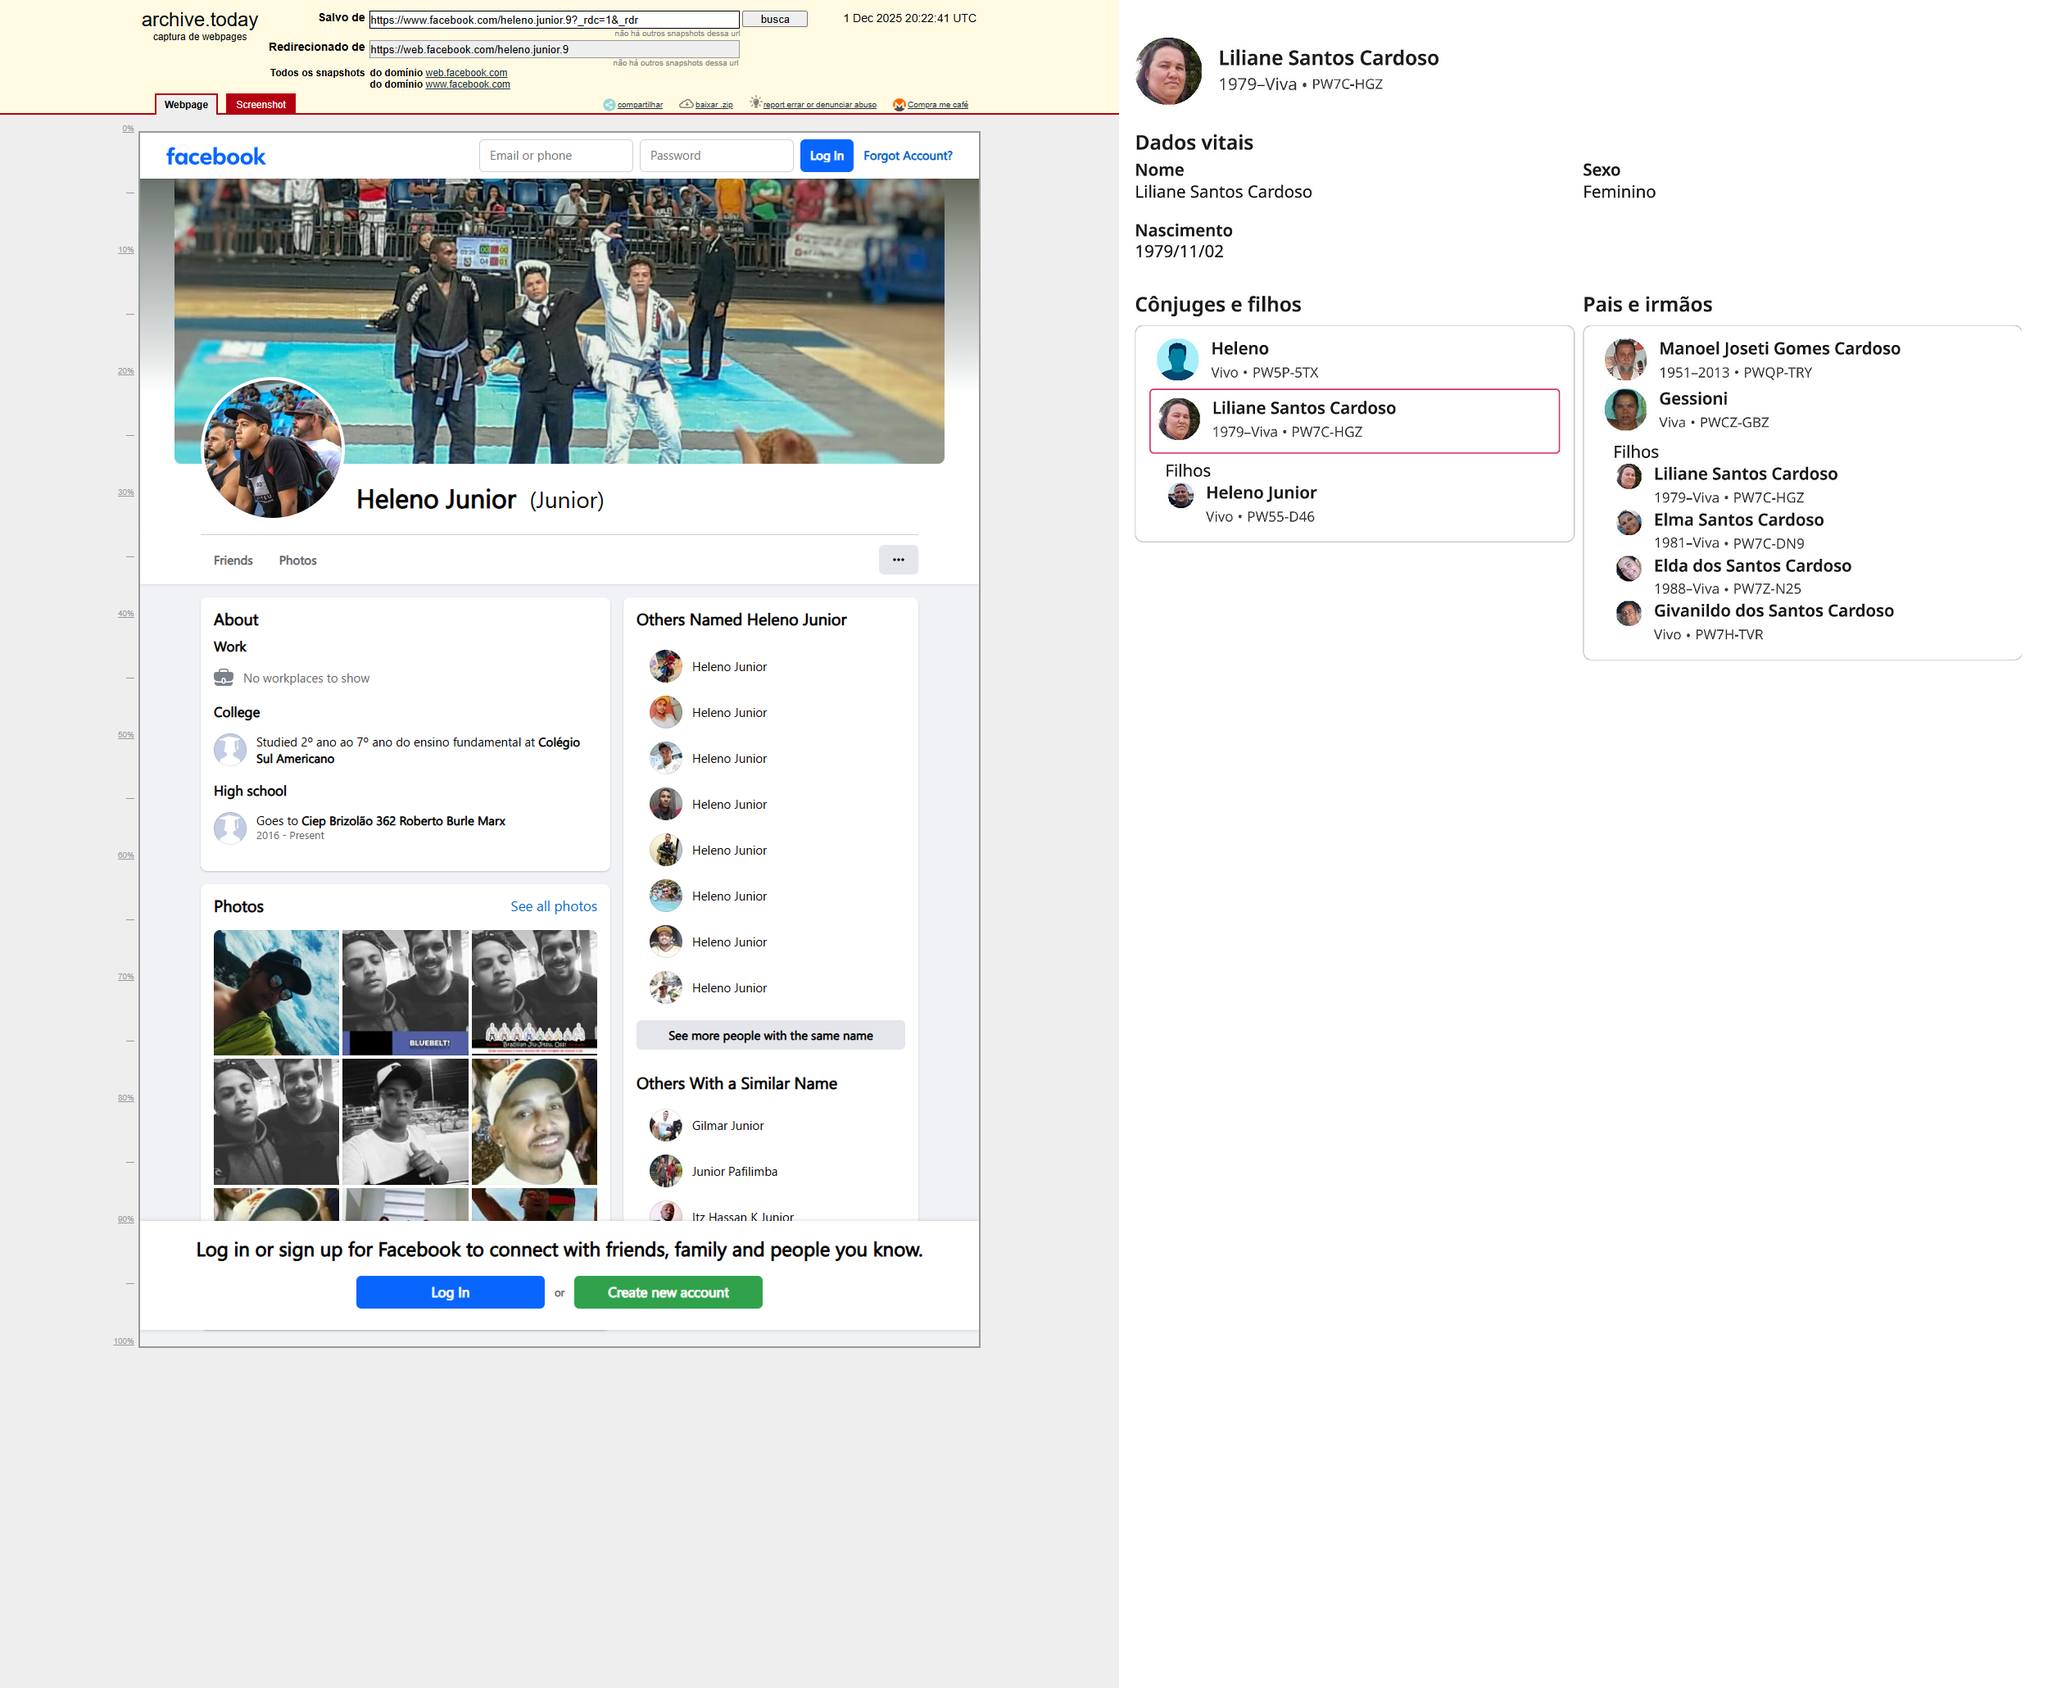Click the Facebook logo
This screenshot has height=1688, width=2048.
point(216,157)
